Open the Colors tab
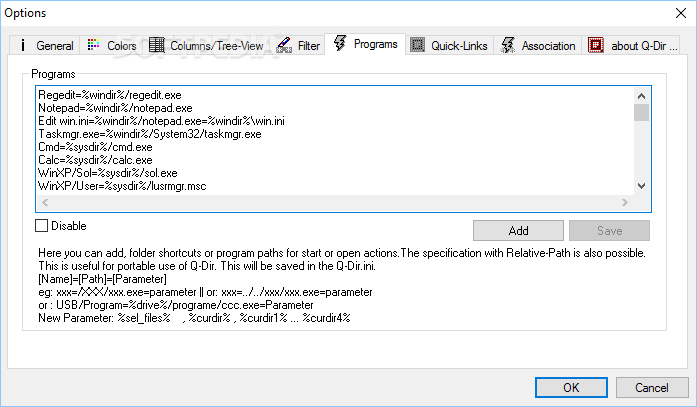697x407 pixels. click(112, 45)
